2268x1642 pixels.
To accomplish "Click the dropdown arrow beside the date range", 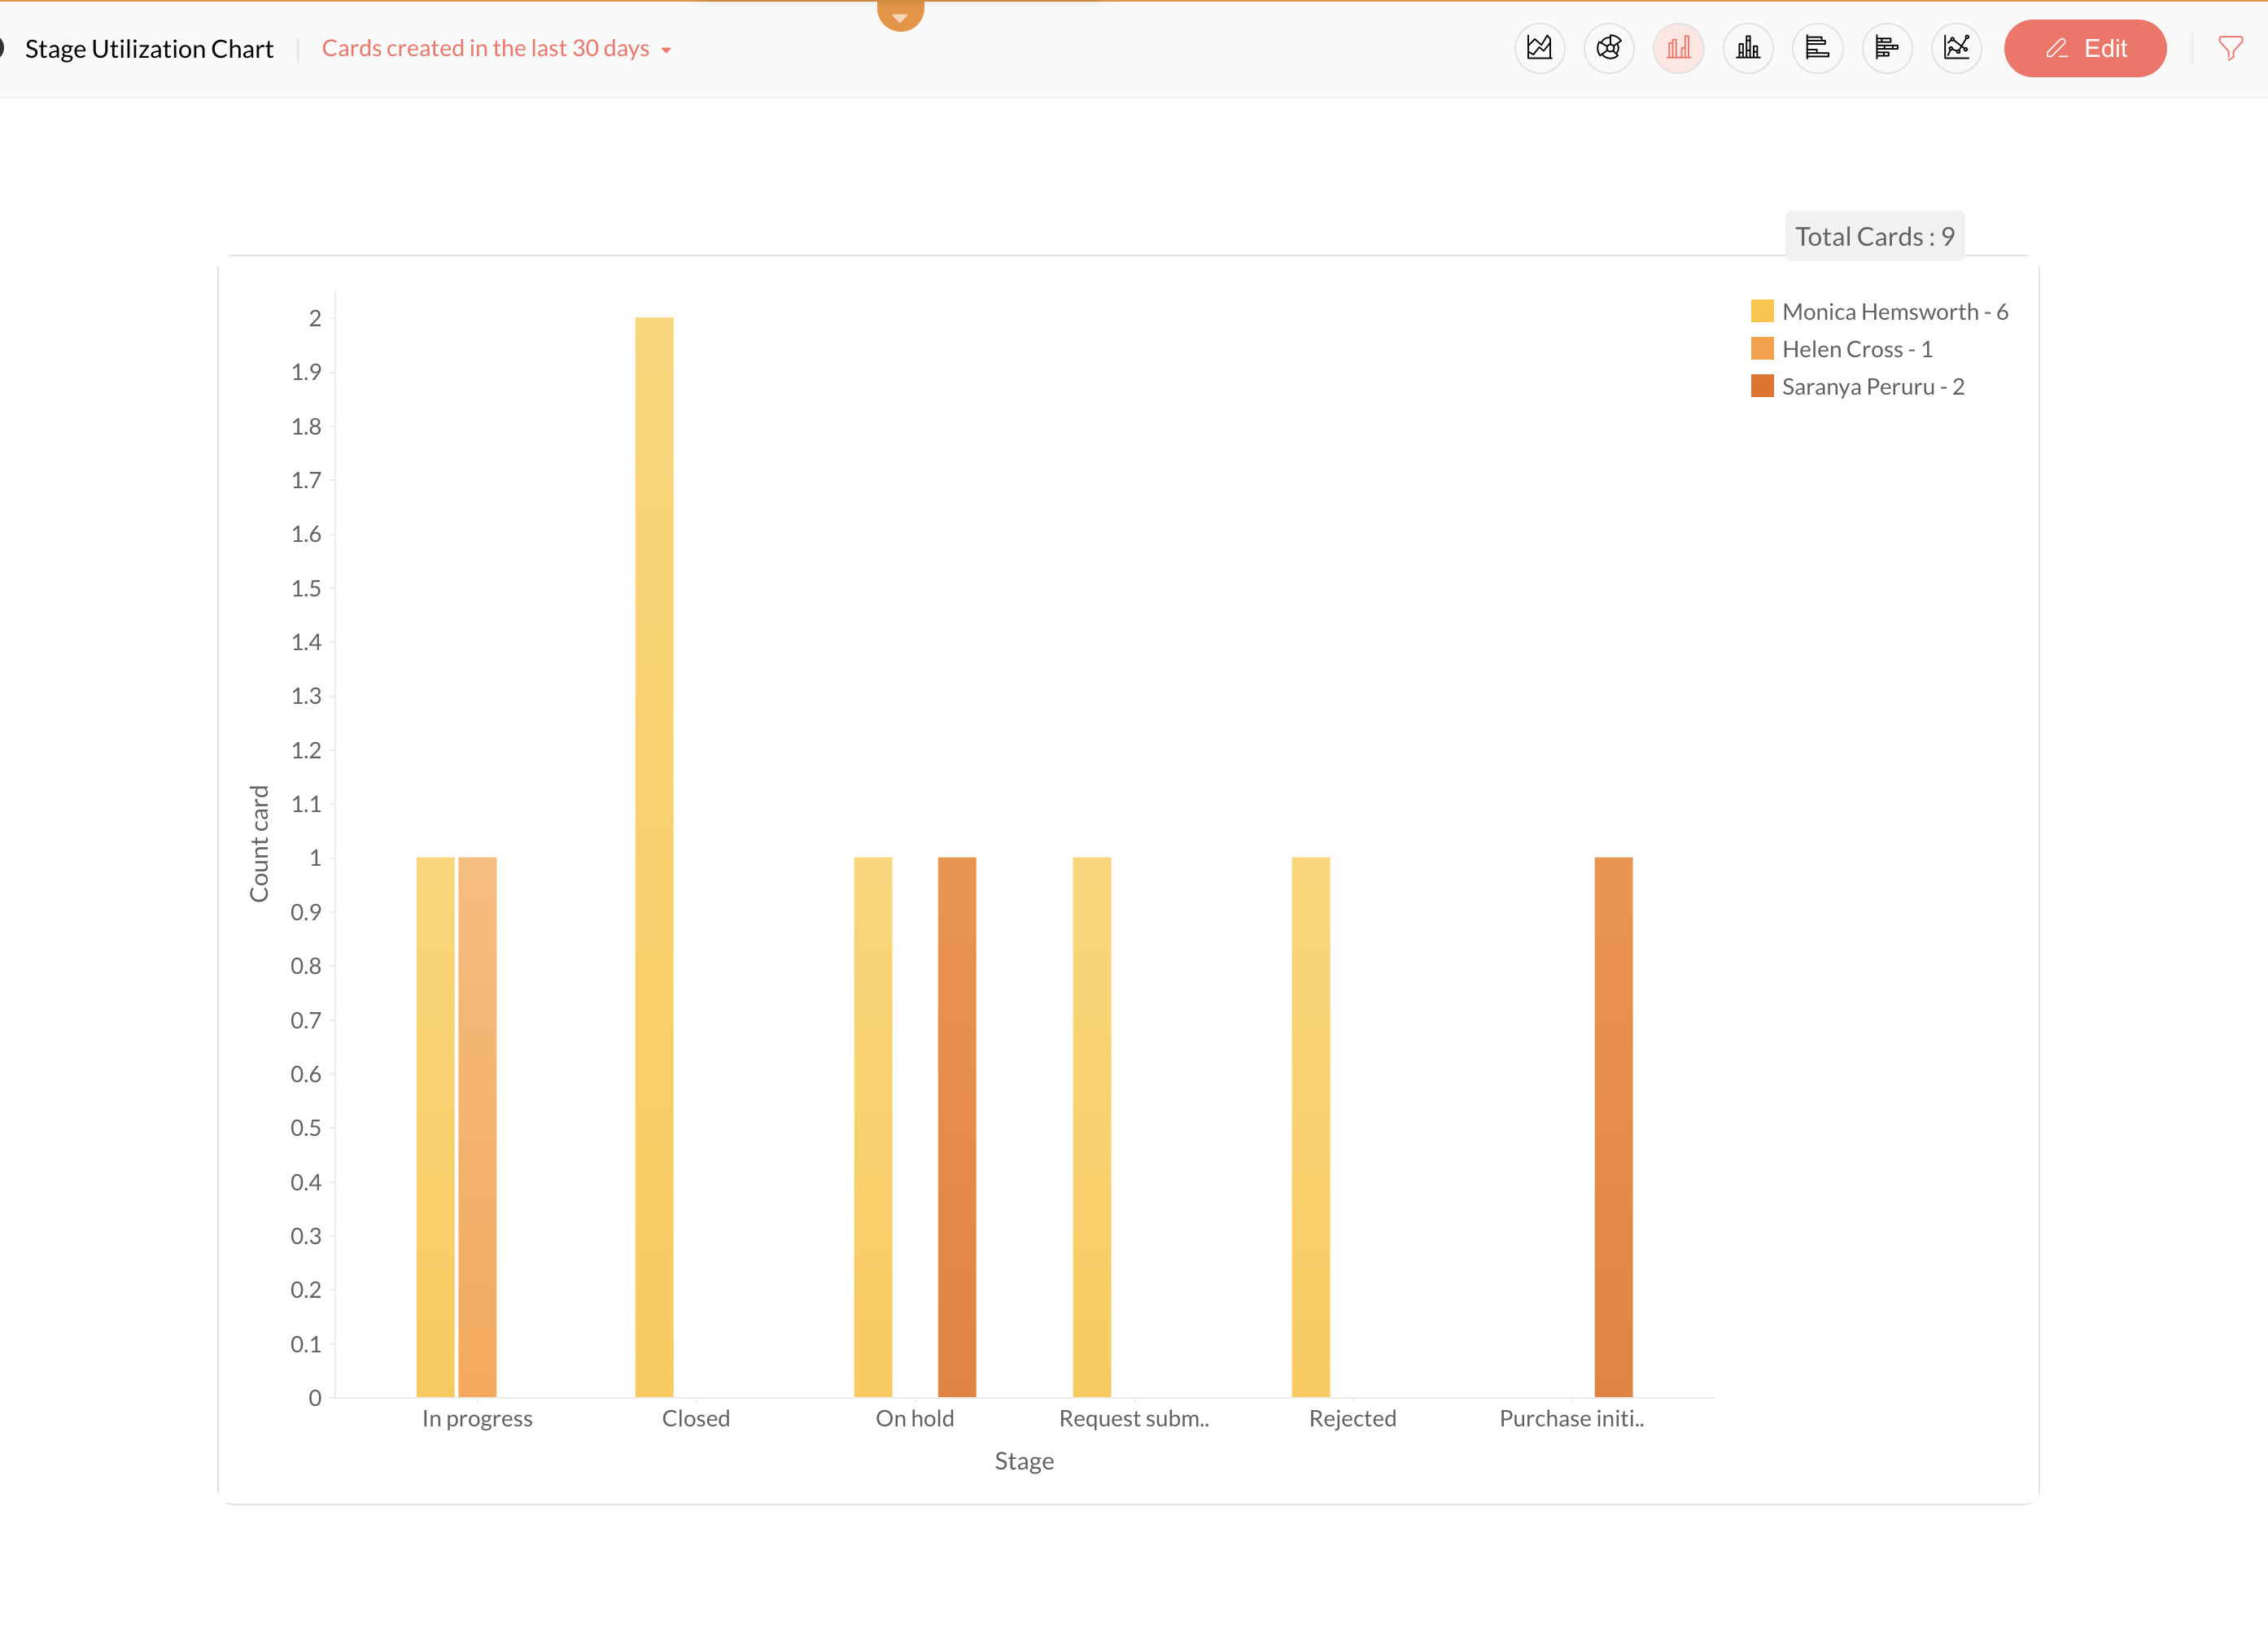I will click(666, 50).
